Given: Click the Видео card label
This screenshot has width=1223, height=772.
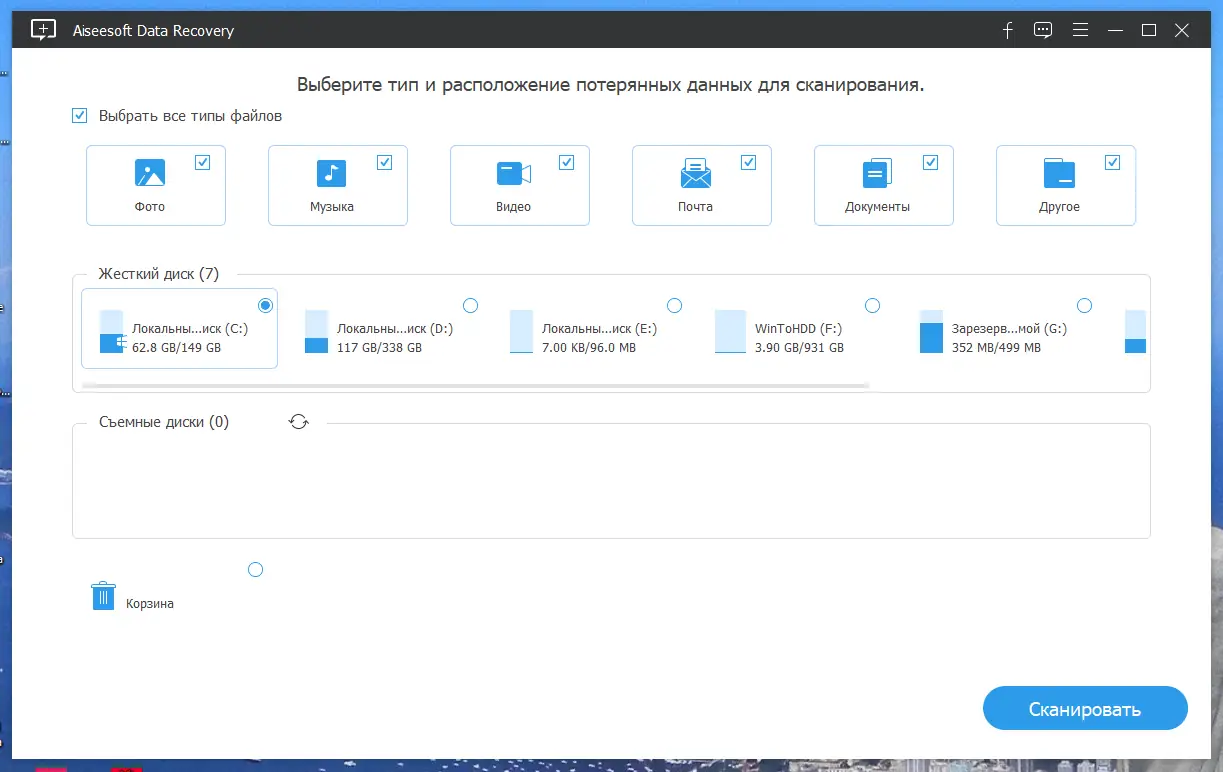Looking at the screenshot, I should point(514,207).
